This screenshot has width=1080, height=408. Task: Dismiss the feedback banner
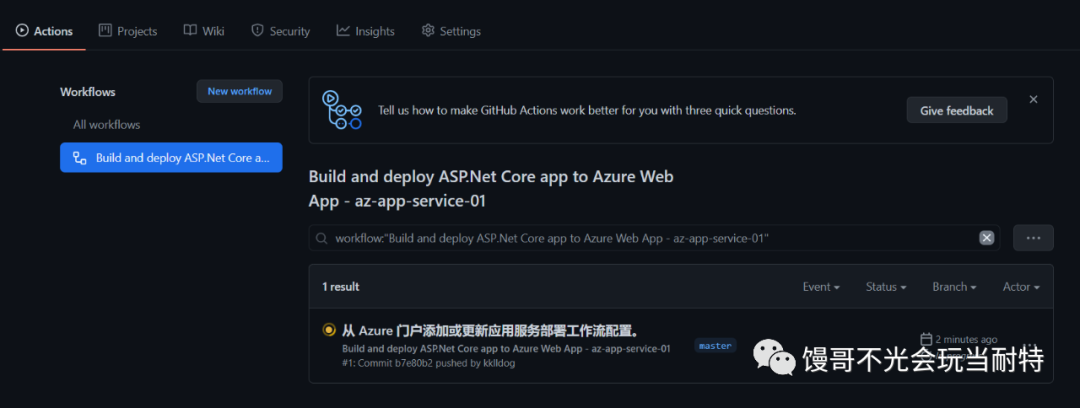(1033, 99)
